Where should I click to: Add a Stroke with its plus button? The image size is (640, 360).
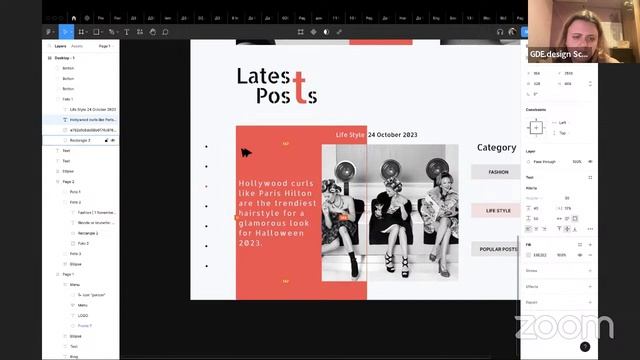point(590,271)
